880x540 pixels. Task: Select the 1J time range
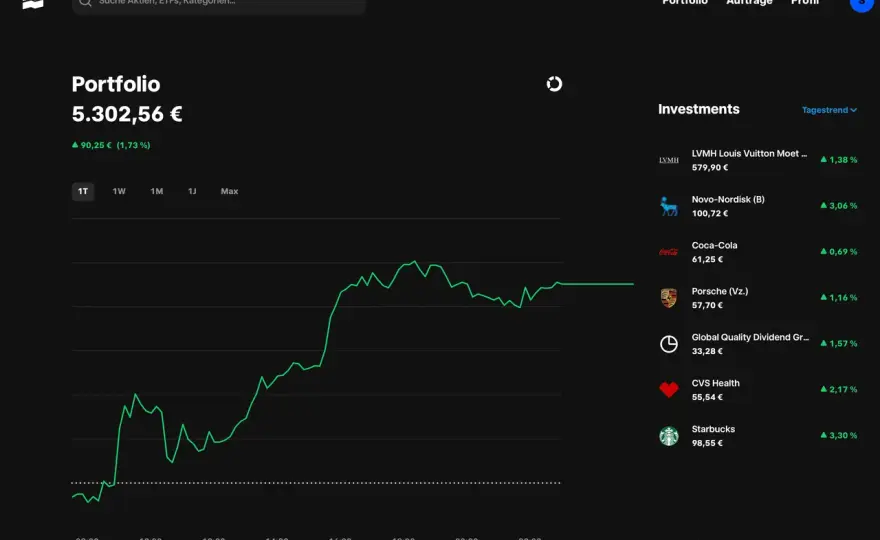(192, 191)
